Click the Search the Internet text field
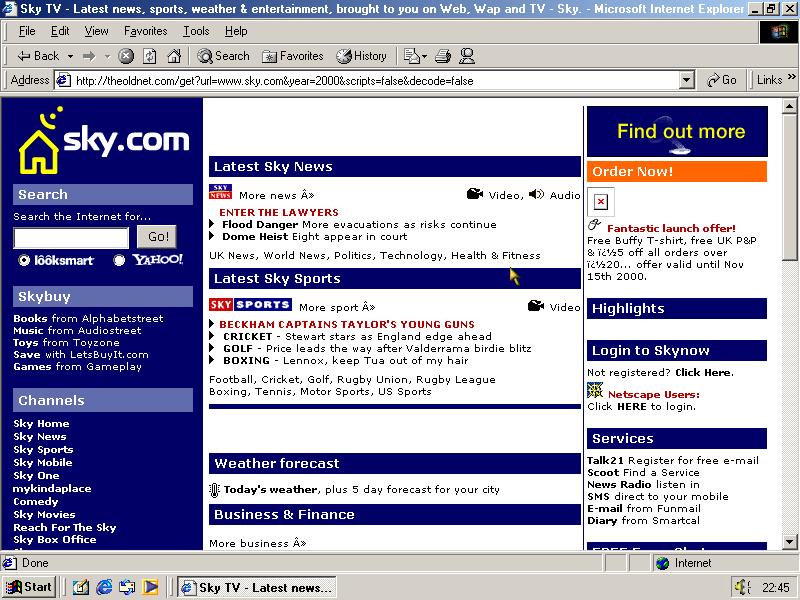This screenshot has width=800, height=600. pos(71,238)
